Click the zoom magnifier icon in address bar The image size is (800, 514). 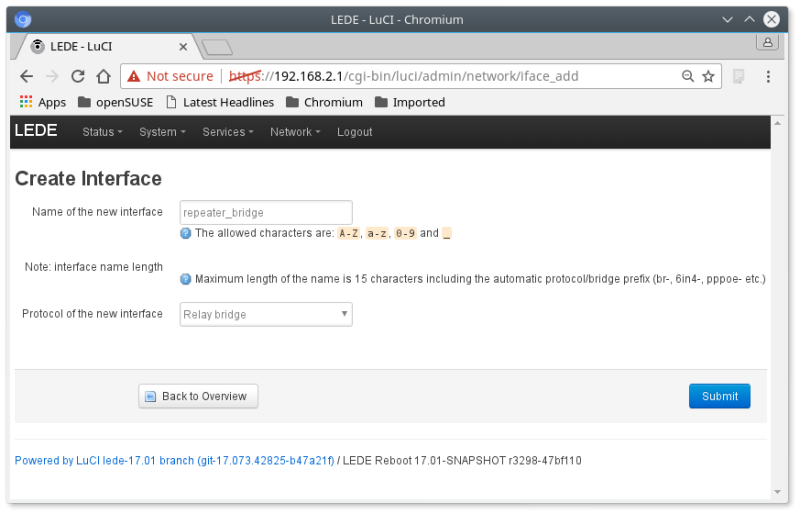click(688, 77)
